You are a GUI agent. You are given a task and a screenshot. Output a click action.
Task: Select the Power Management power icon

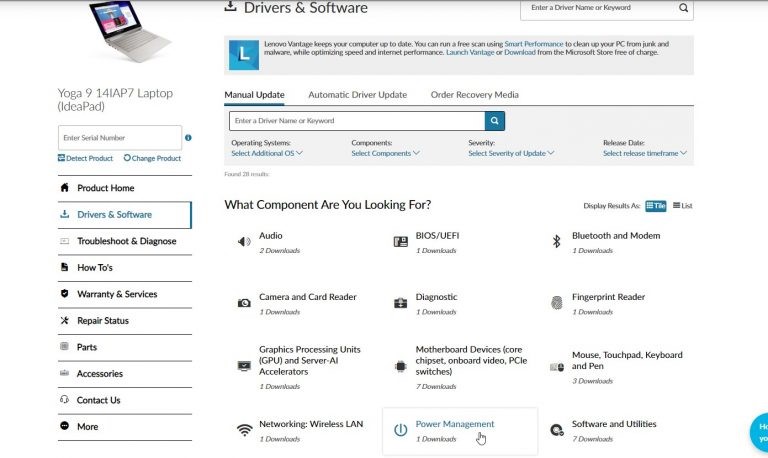click(x=400, y=430)
